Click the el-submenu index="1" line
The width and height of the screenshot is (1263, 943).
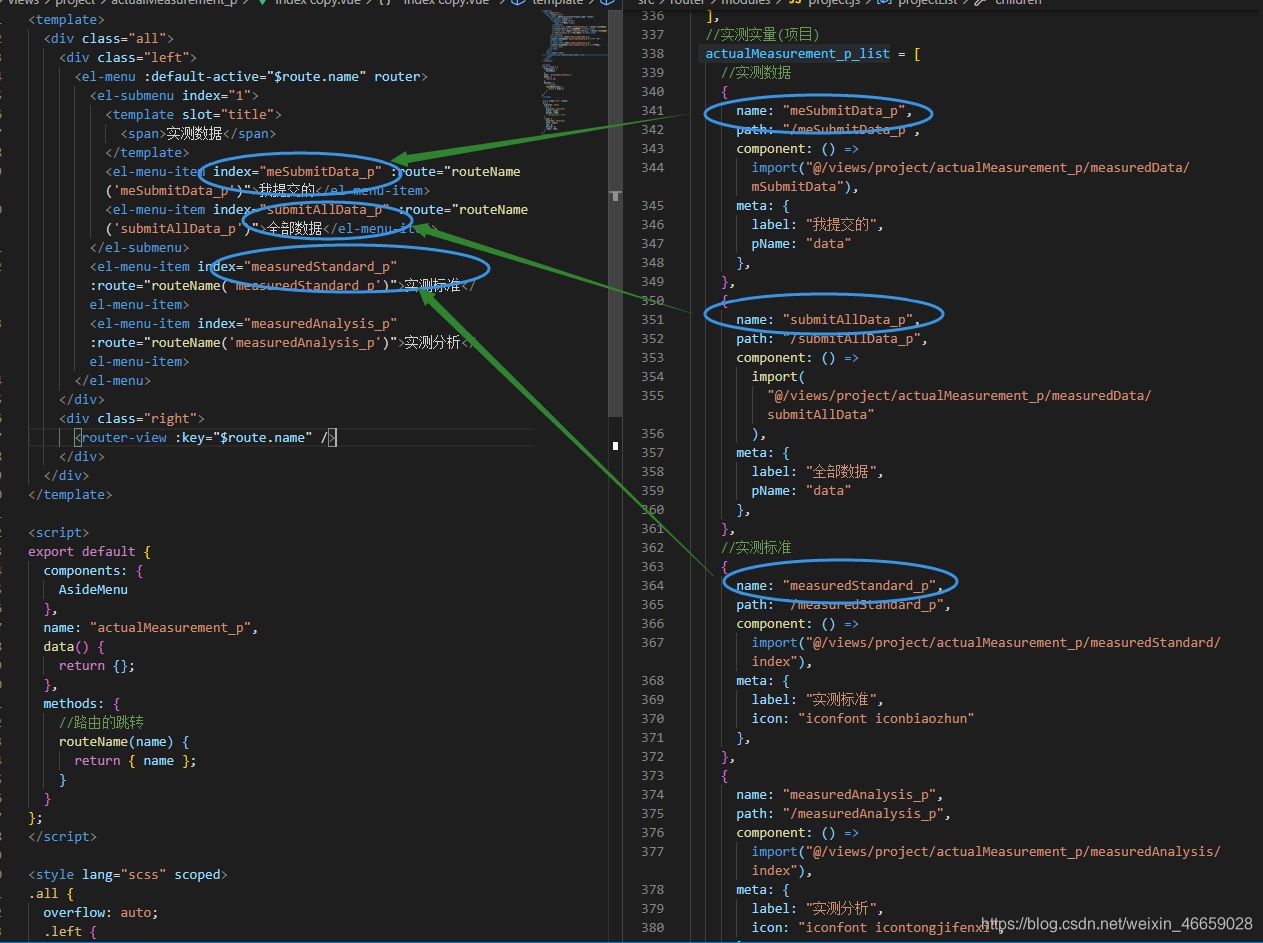(x=174, y=95)
